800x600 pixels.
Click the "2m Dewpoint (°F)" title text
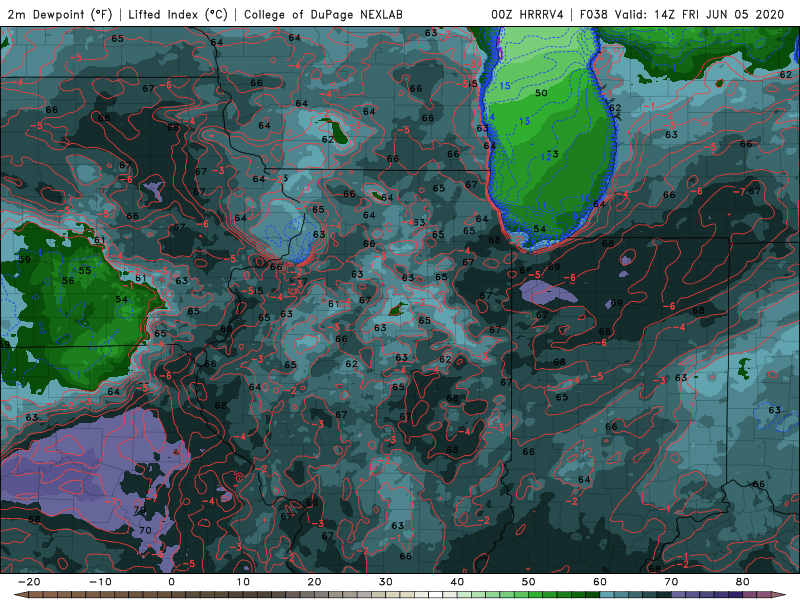point(60,14)
